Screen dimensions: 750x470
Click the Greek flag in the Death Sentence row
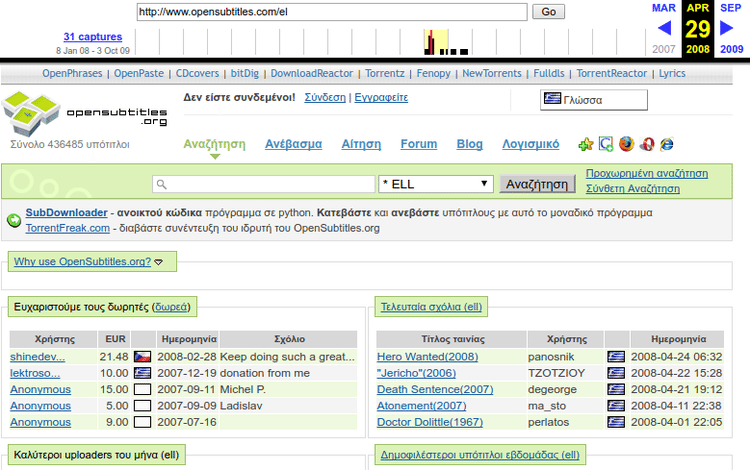(616, 389)
